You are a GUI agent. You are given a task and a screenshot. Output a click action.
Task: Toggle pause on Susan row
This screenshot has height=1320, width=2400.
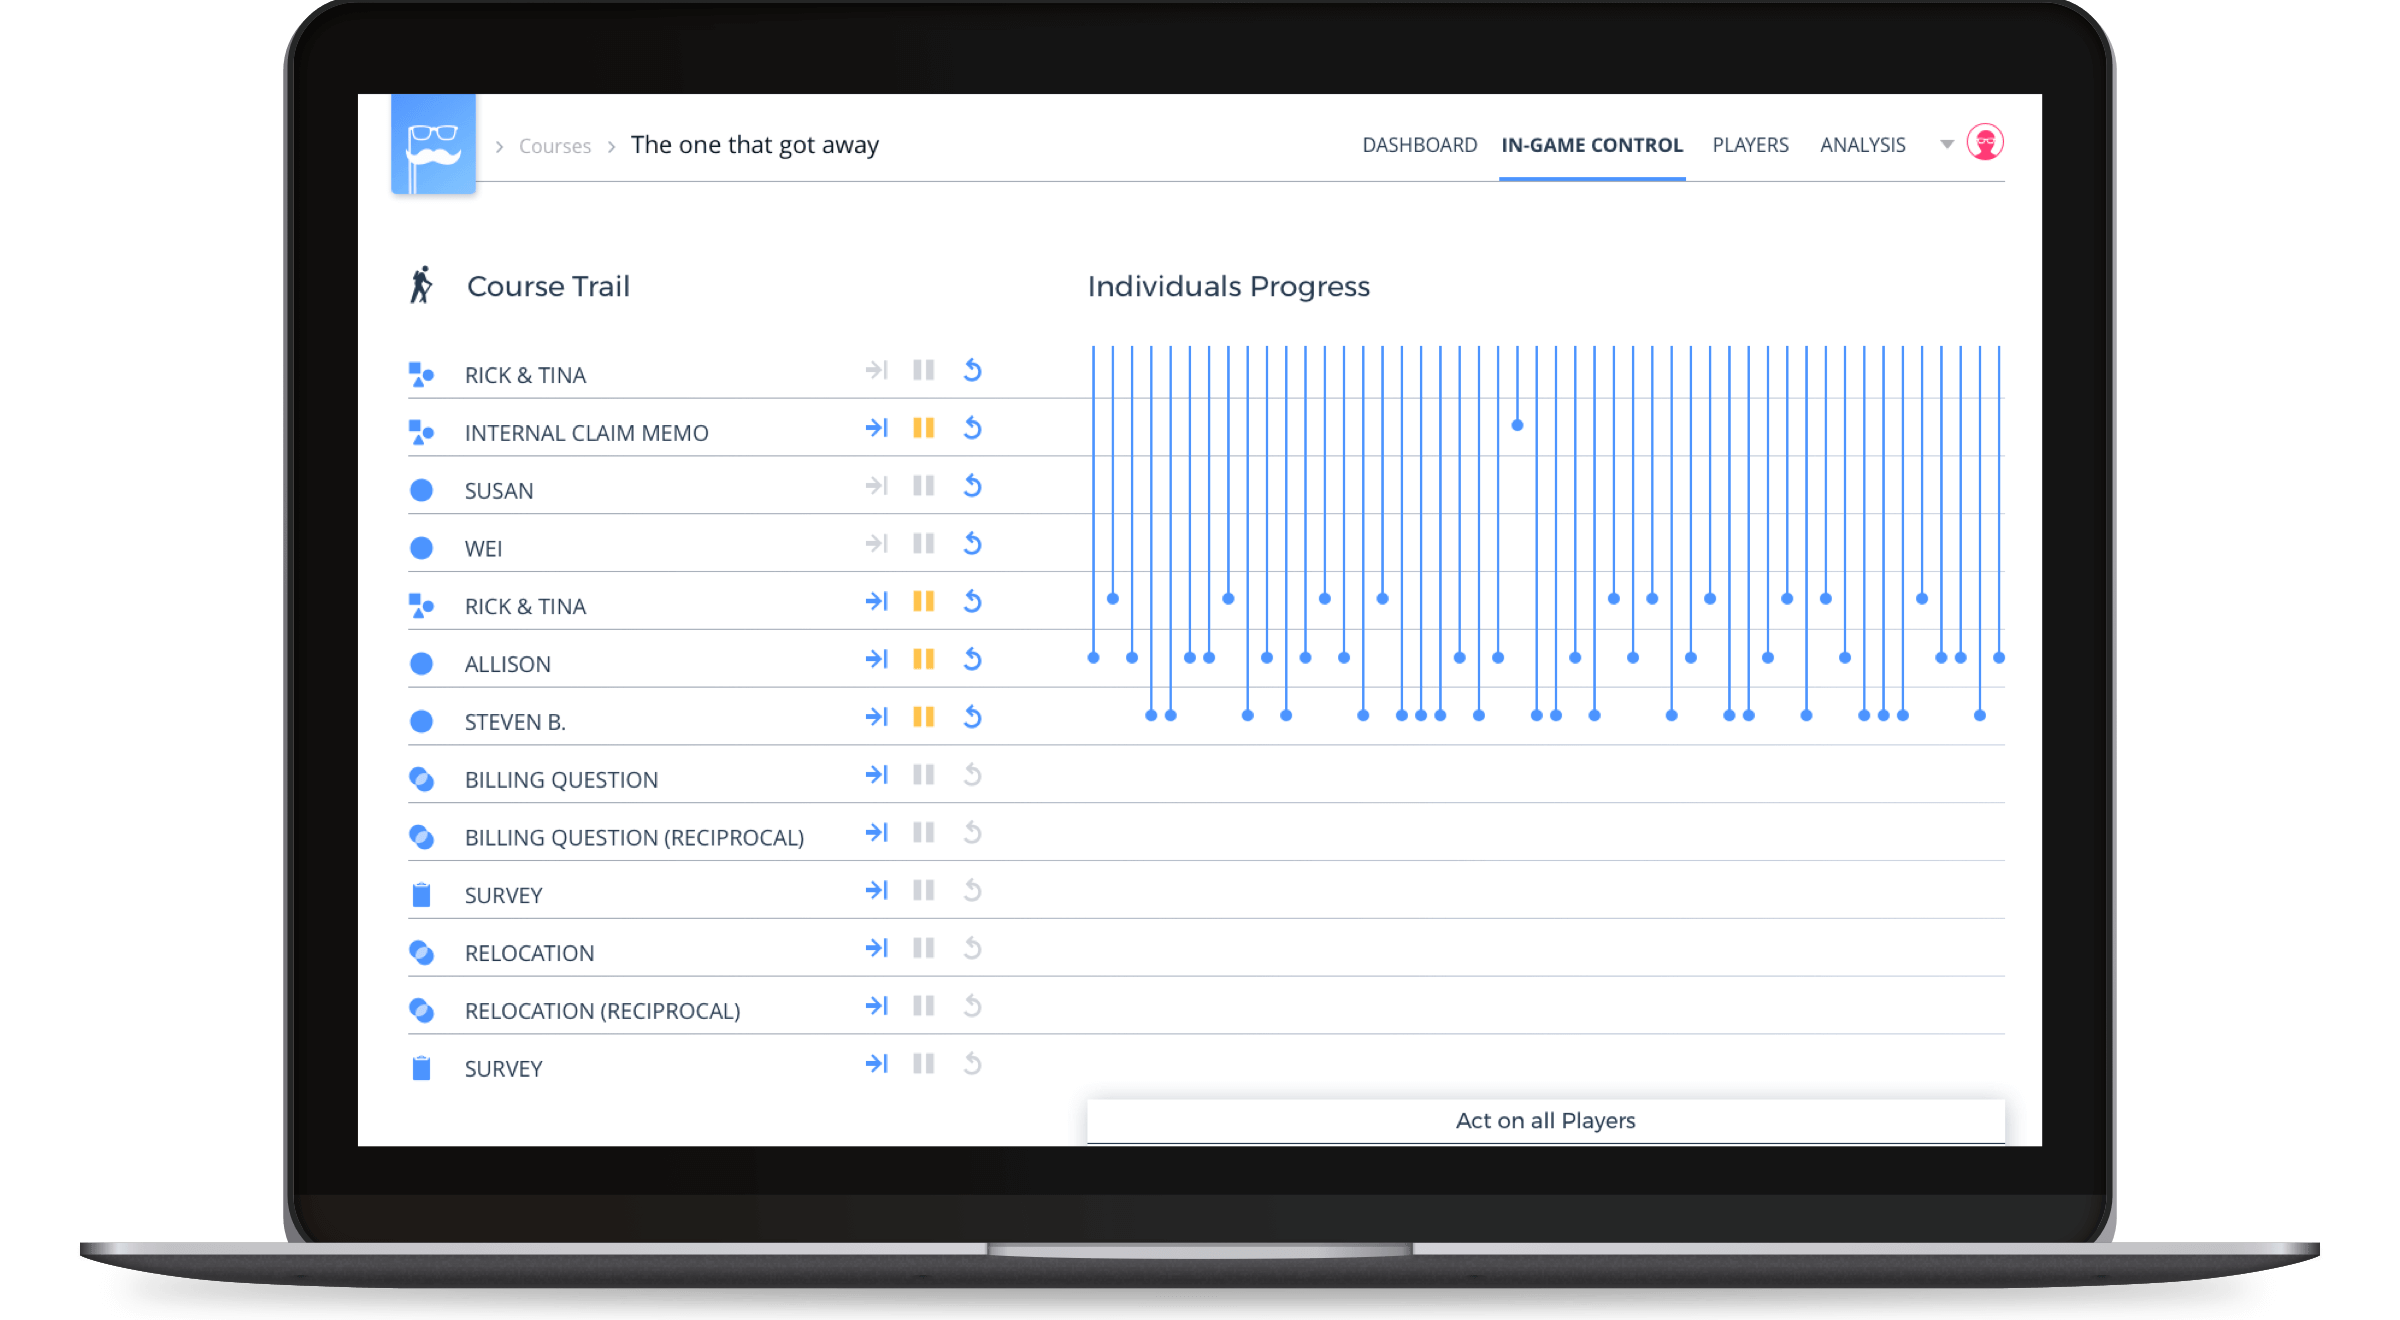[923, 486]
